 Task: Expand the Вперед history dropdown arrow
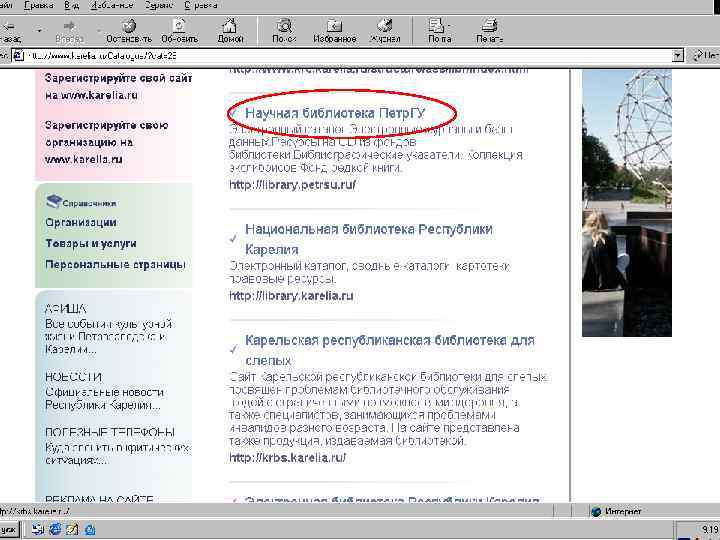tap(99, 31)
